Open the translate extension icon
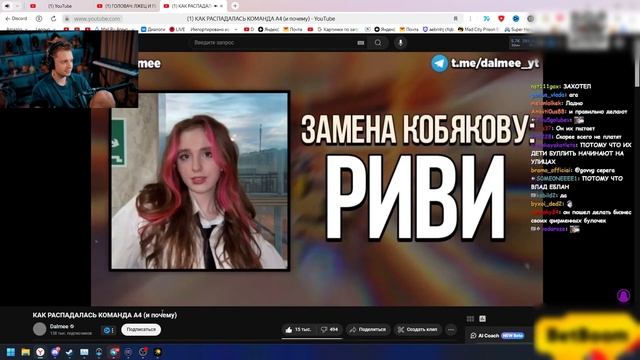The height and width of the screenshot is (360, 640). click(x=487, y=18)
